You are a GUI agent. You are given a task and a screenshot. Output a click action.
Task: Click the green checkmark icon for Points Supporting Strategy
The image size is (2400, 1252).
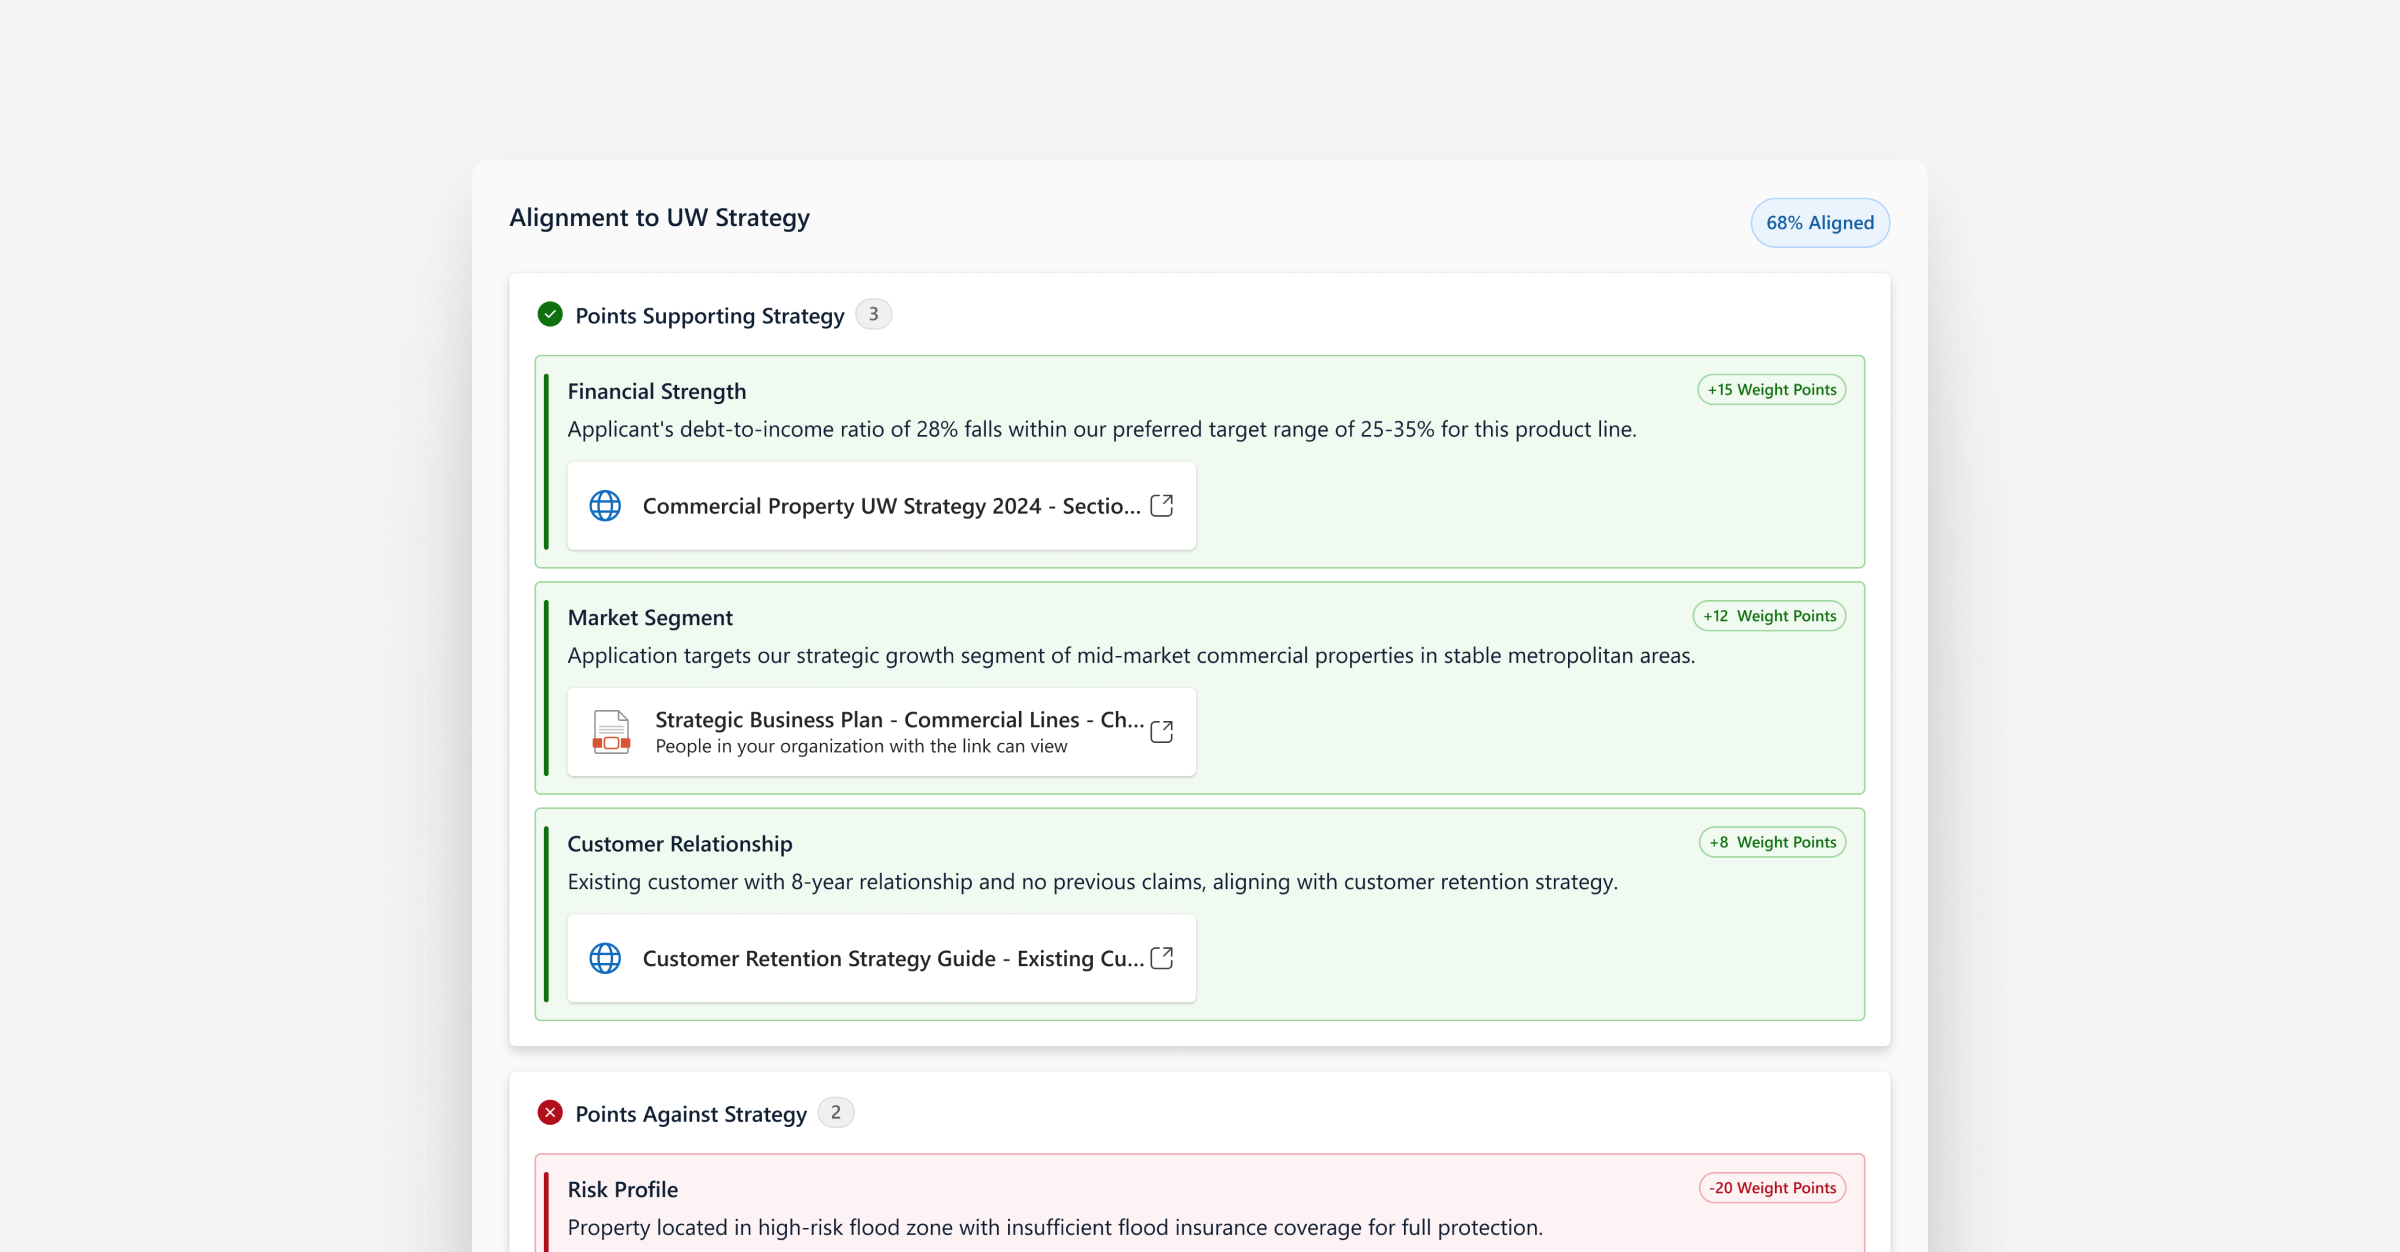[550, 315]
